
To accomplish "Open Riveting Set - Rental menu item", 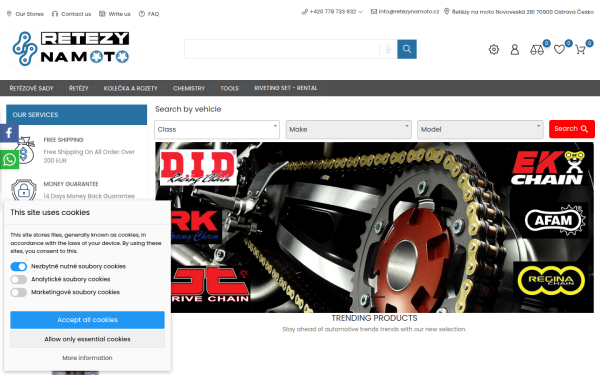I will click(x=285, y=88).
